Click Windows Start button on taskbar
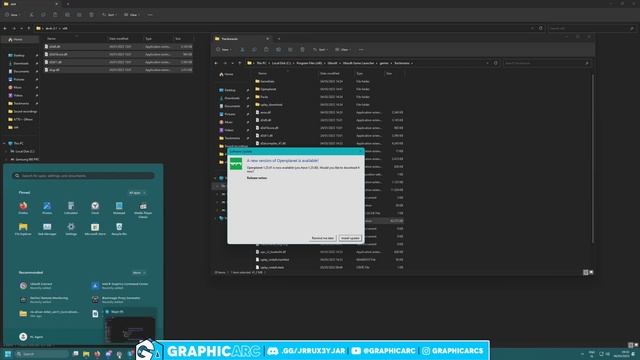The width and height of the screenshot is (640, 360). click(x=8, y=354)
